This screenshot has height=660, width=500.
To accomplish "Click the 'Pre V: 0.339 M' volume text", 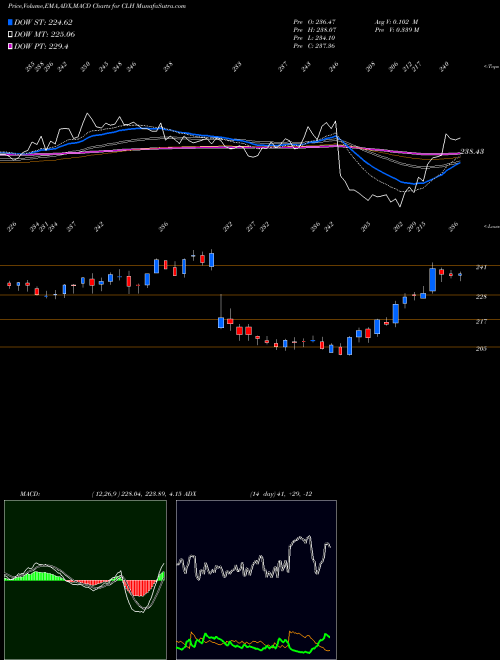I will point(396,30).
